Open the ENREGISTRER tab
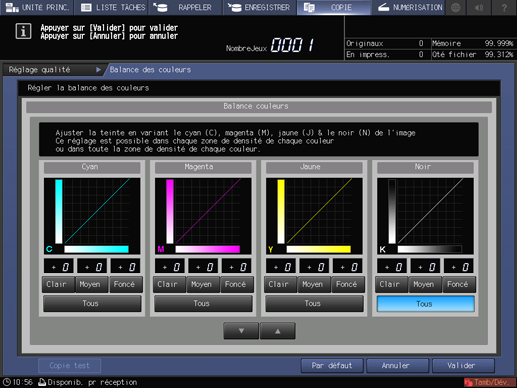The height and width of the screenshot is (388, 517). pyautogui.click(x=259, y=7)
